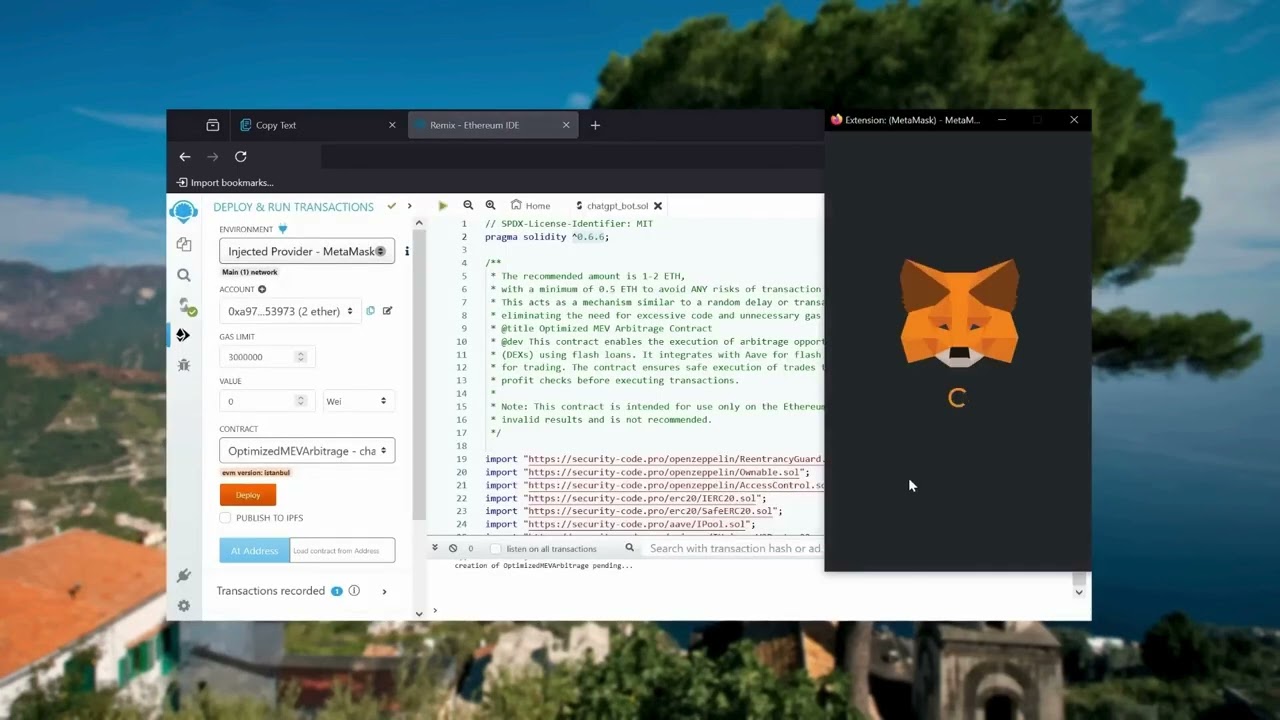Viewport: 1280px width, 720px height.
Task: Click the Transactions recorded info icon
Action: coord(354,591)
